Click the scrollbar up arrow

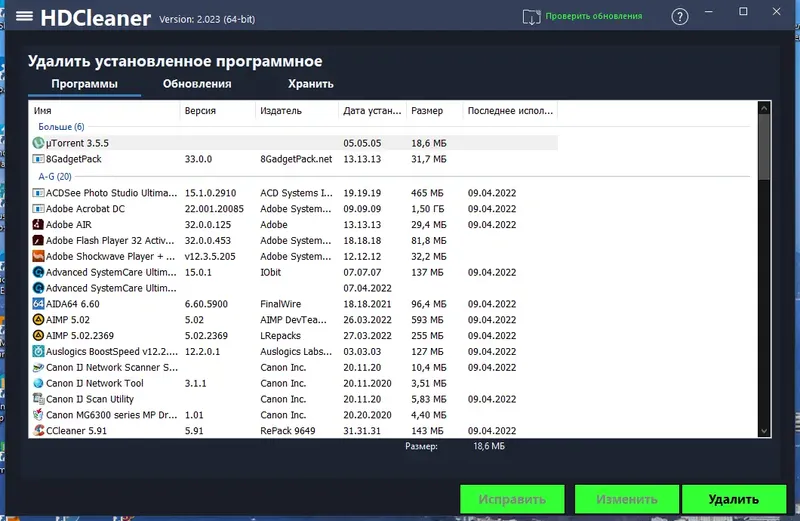click(764, 108)
